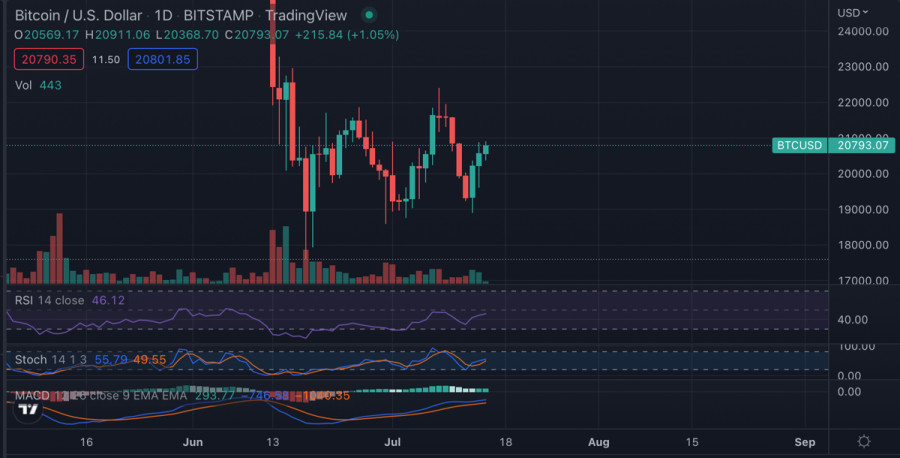900x458 pixels.
Task: Click the 20000.00 price axis label
Action: (x=863, y=173)
